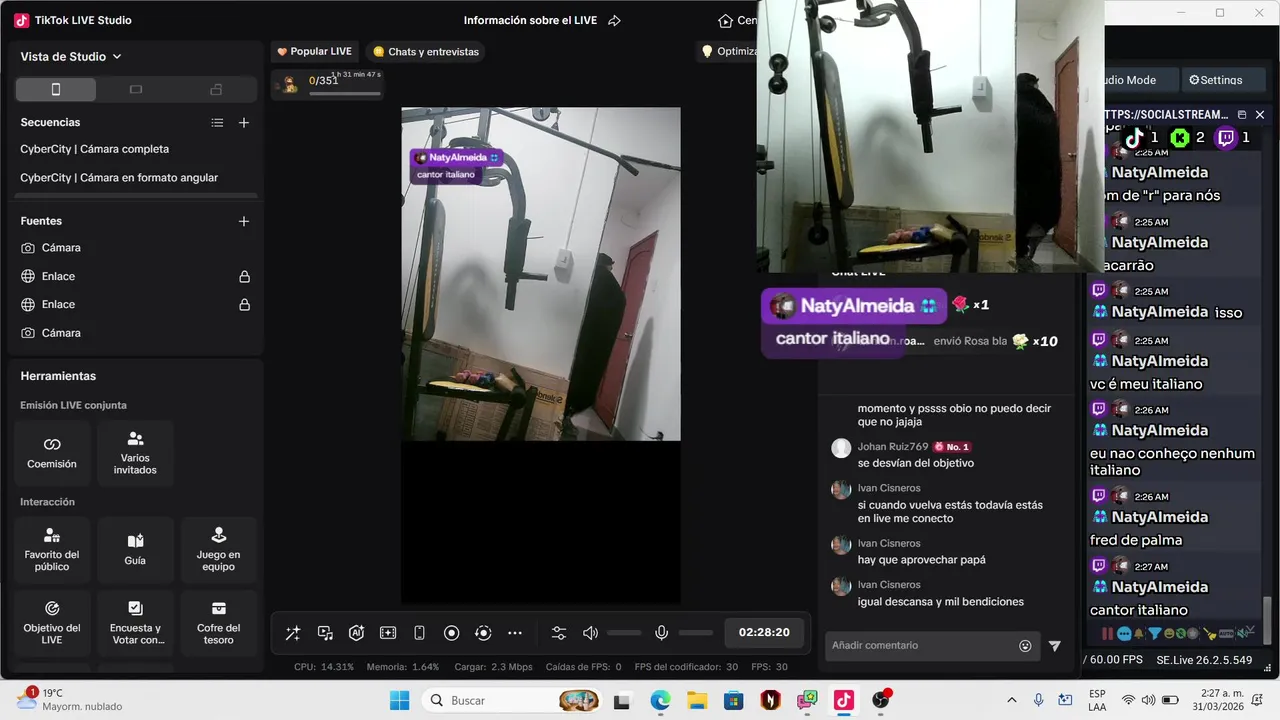Switch to Chats y entrevistas tab
The width and height of the screenshot is (1280, 720).
point(426,51)
